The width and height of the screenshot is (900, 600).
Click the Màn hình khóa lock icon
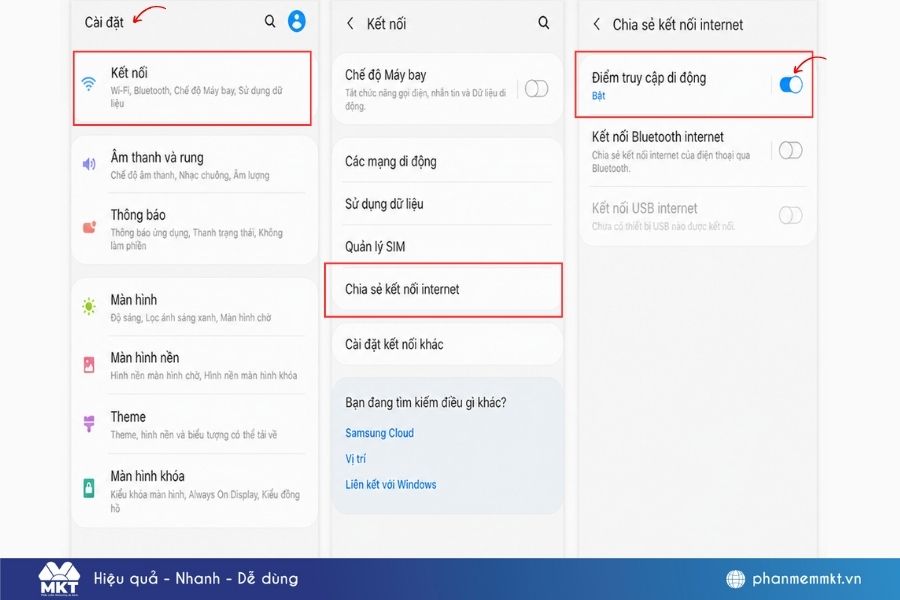(x=89, y=488)
